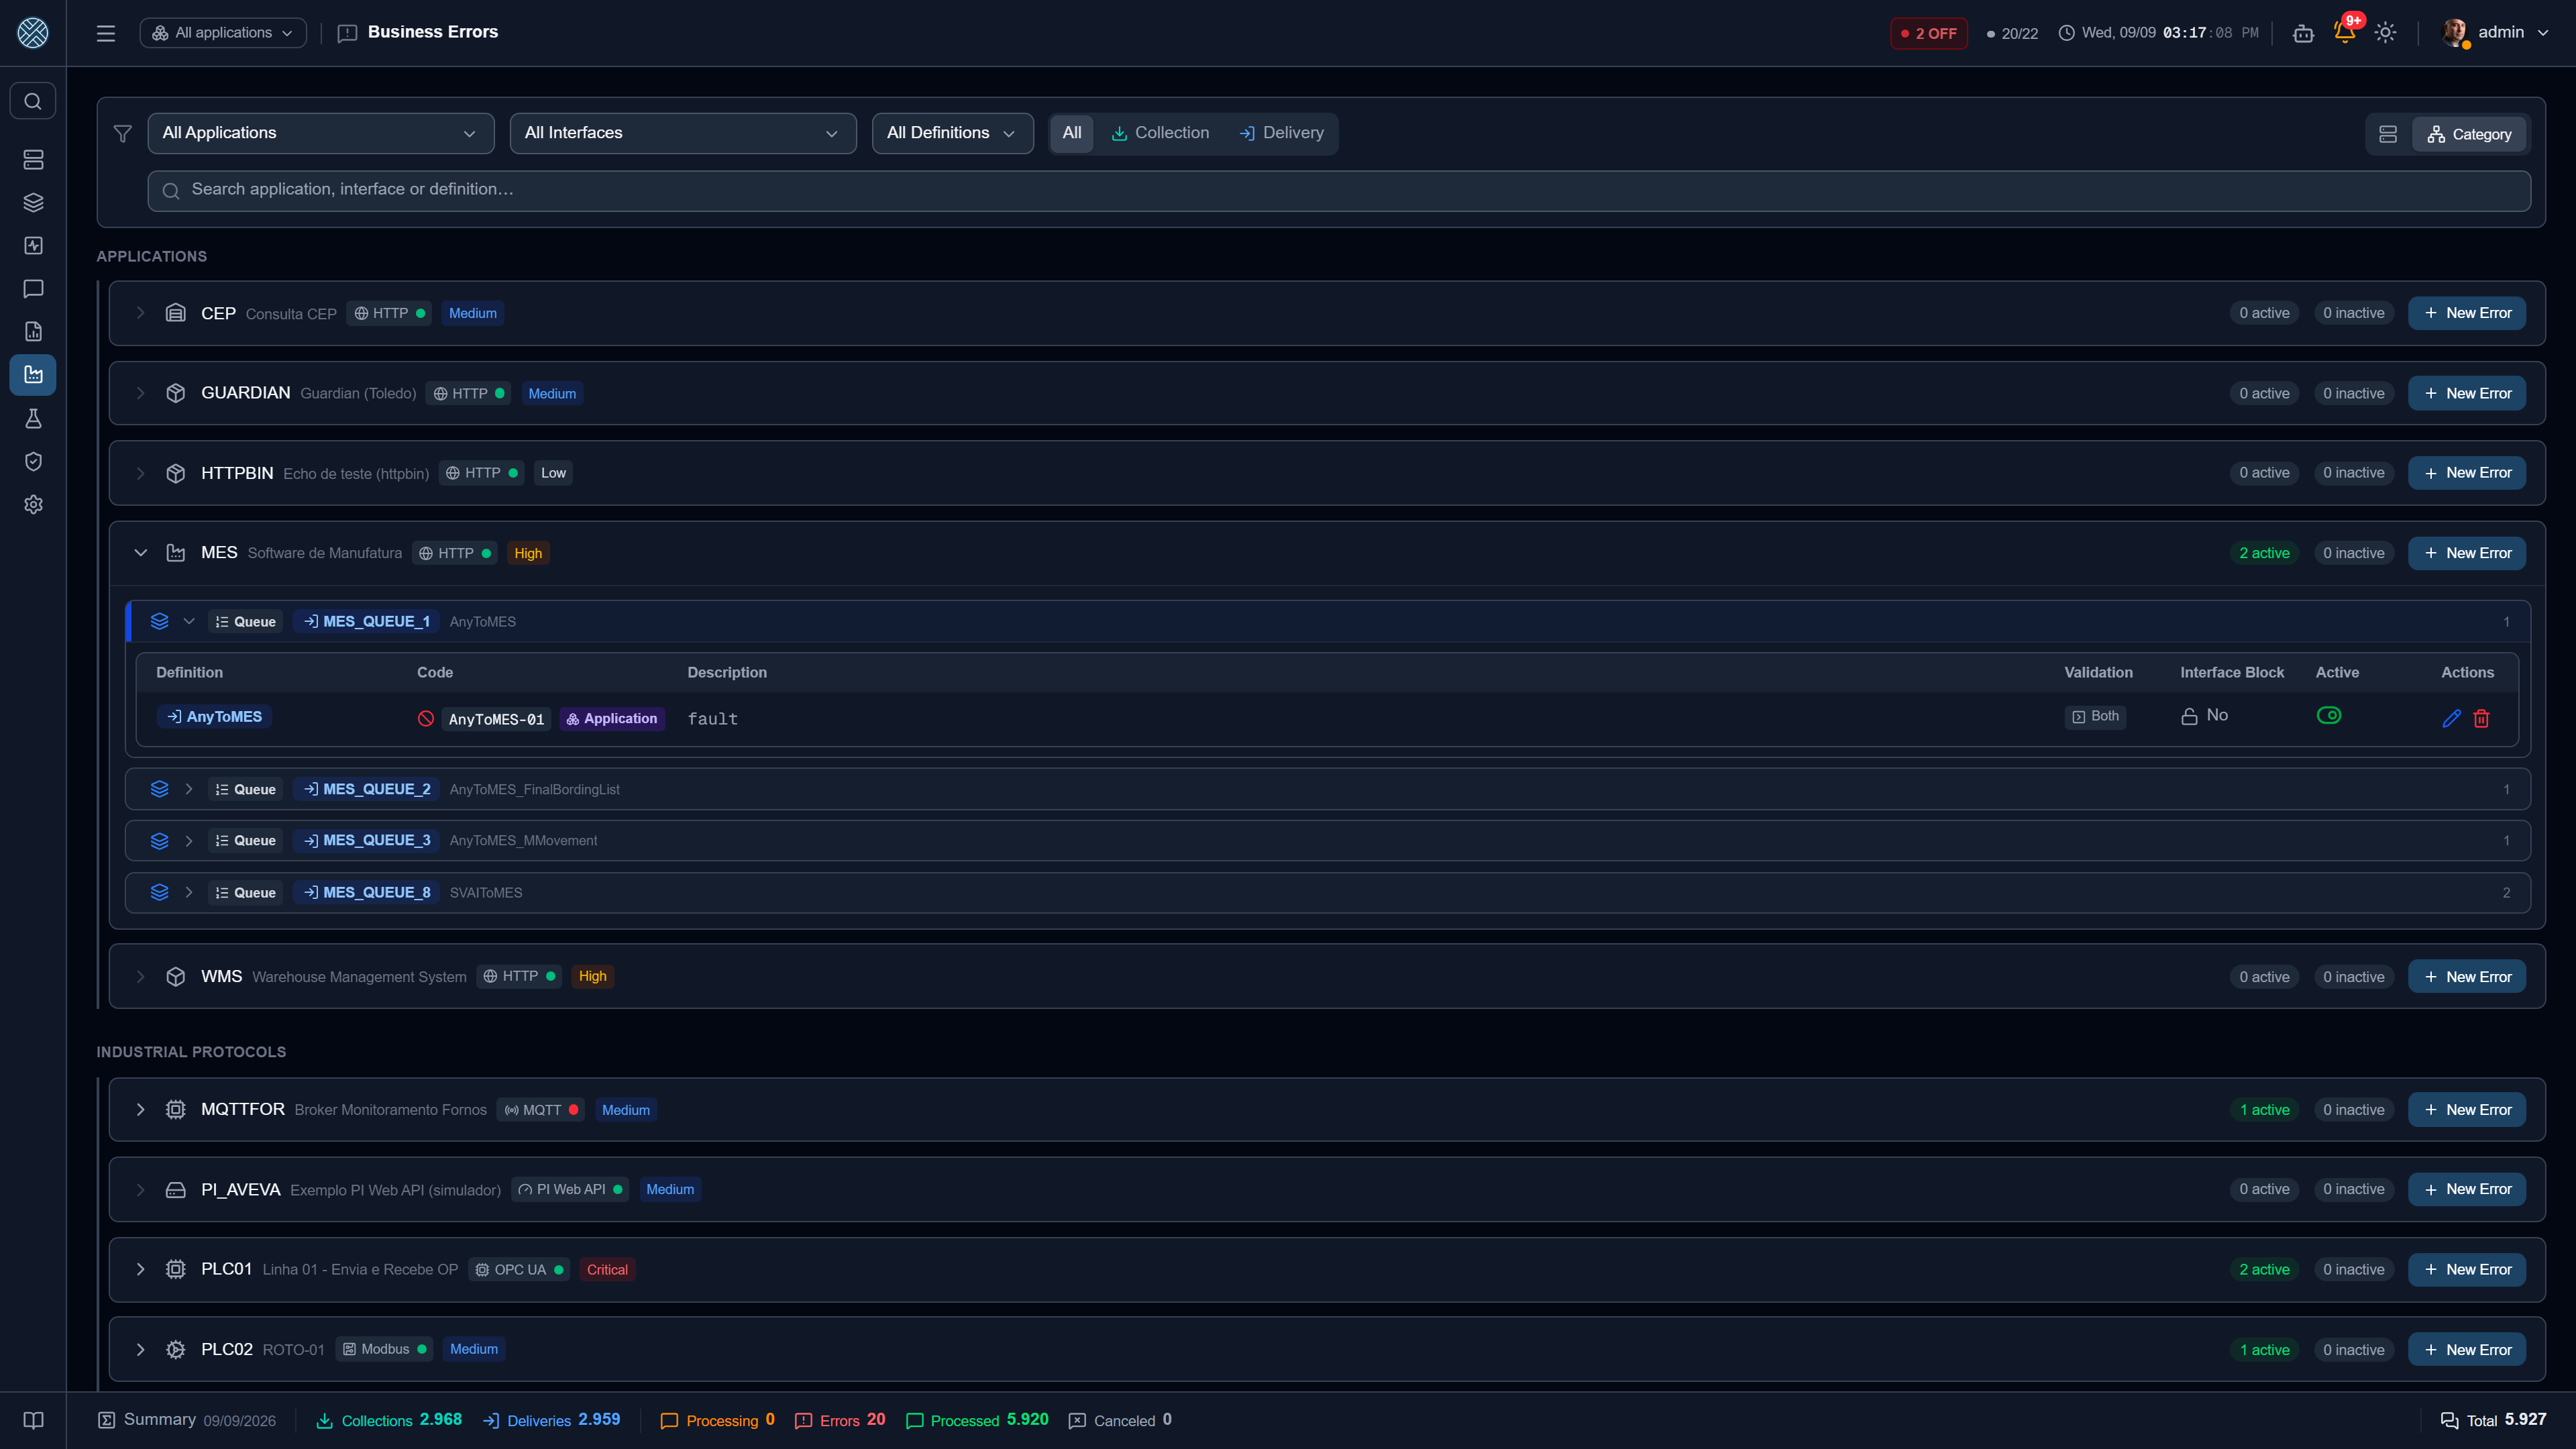The height and width of the screenshot is (1449, 2576).
Task: Click New Error for PLC02
Action: pos(2467,1350)
